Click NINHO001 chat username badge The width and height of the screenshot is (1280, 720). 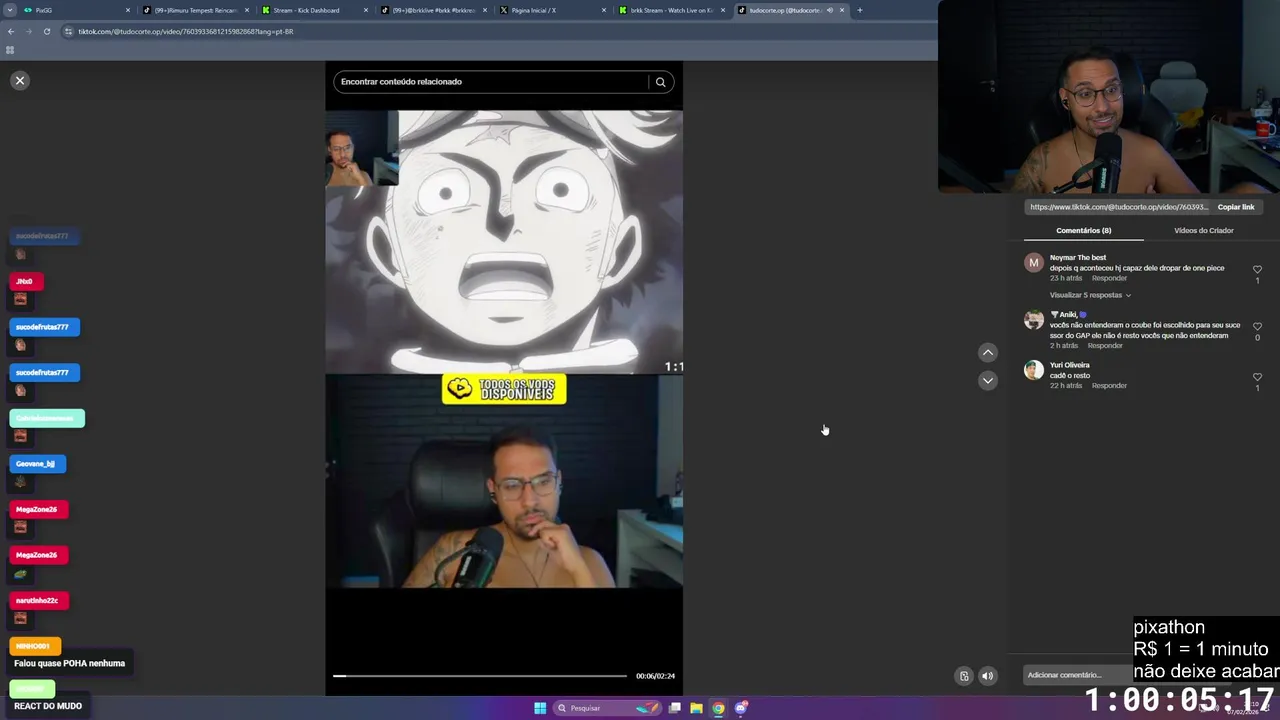[33, 646]
